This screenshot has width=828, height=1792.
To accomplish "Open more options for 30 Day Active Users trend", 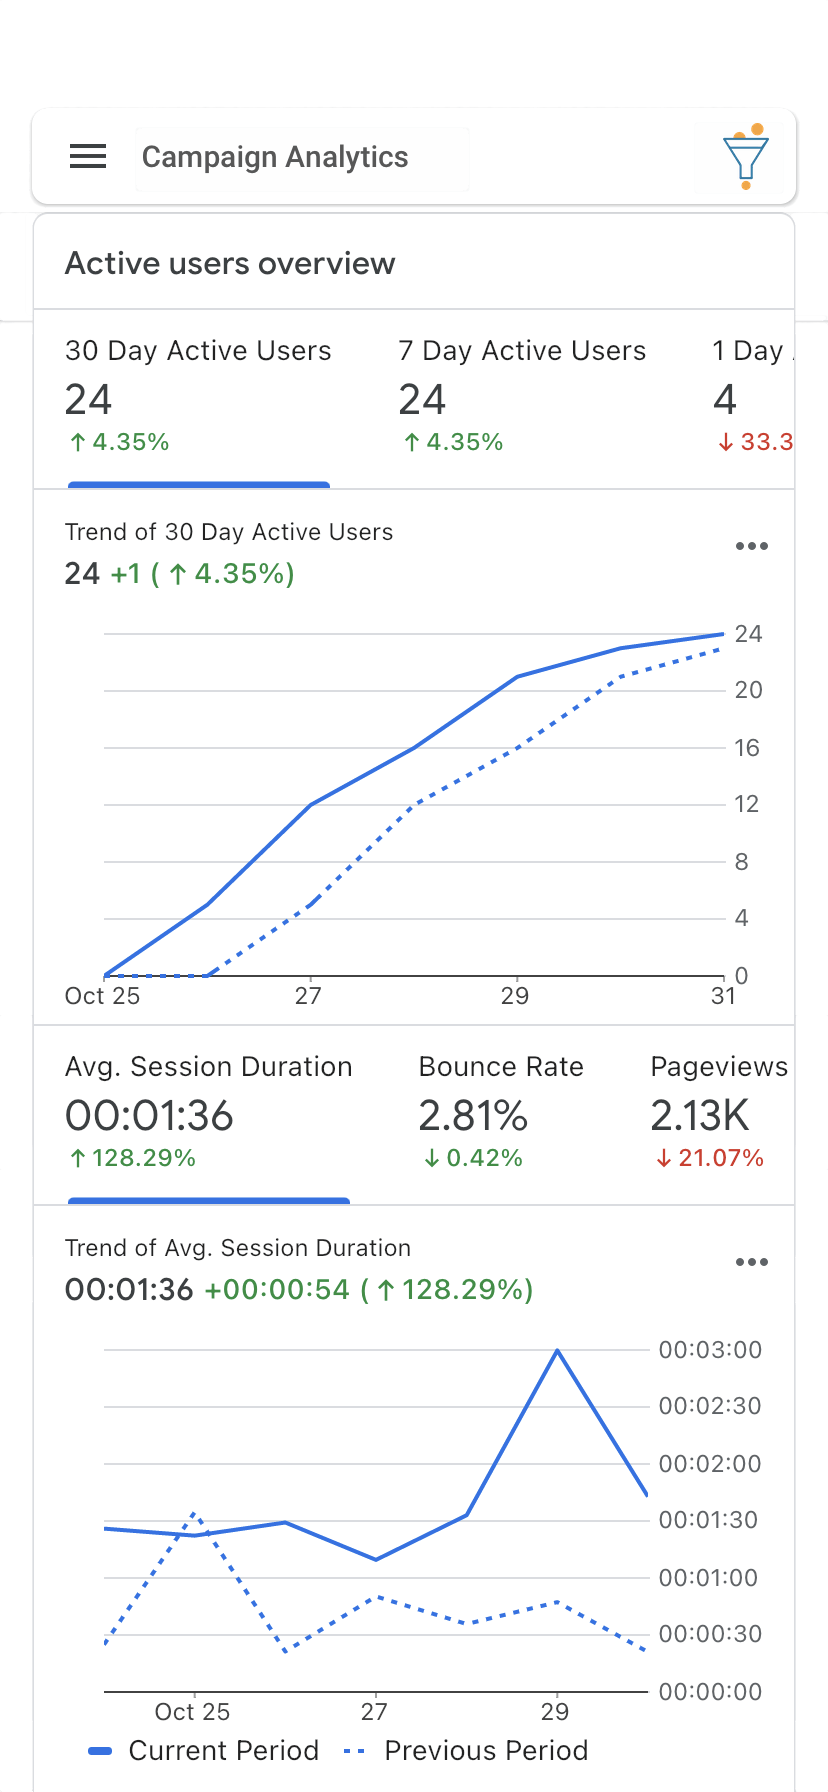I will [x=752, y=546].
